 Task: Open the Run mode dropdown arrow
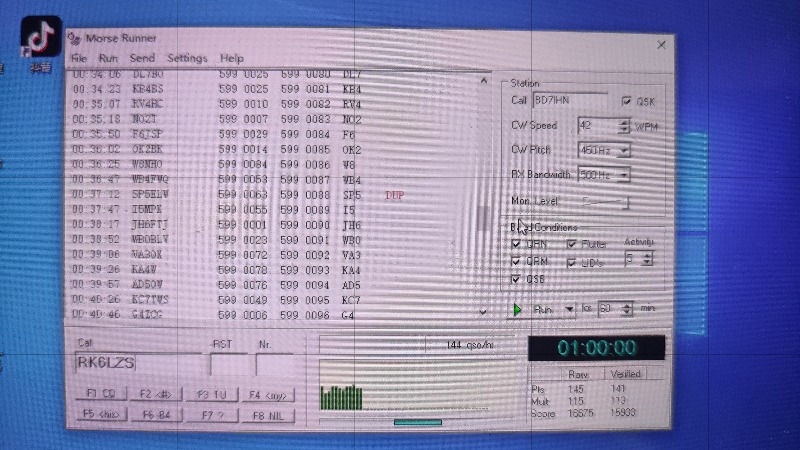click(569, 309)
